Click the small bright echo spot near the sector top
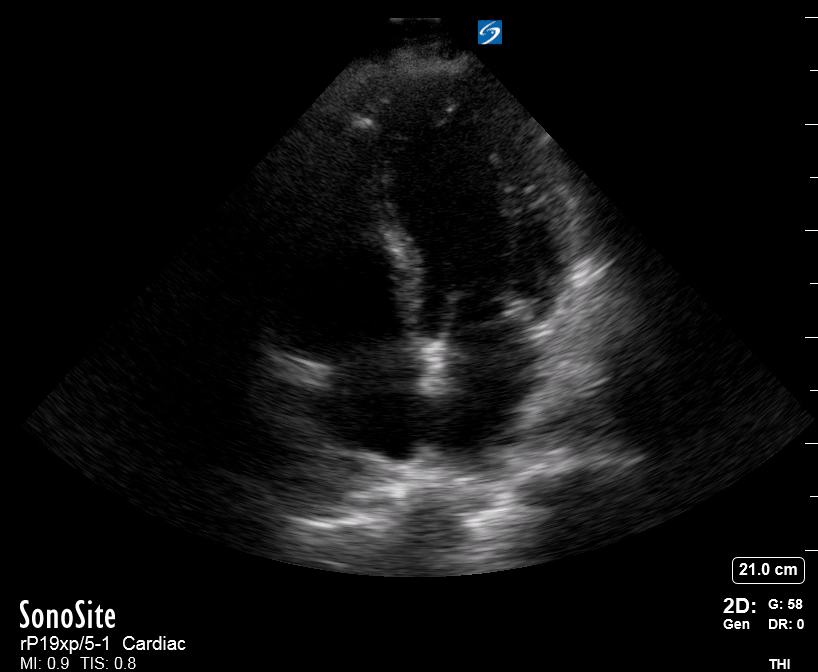 364,123
